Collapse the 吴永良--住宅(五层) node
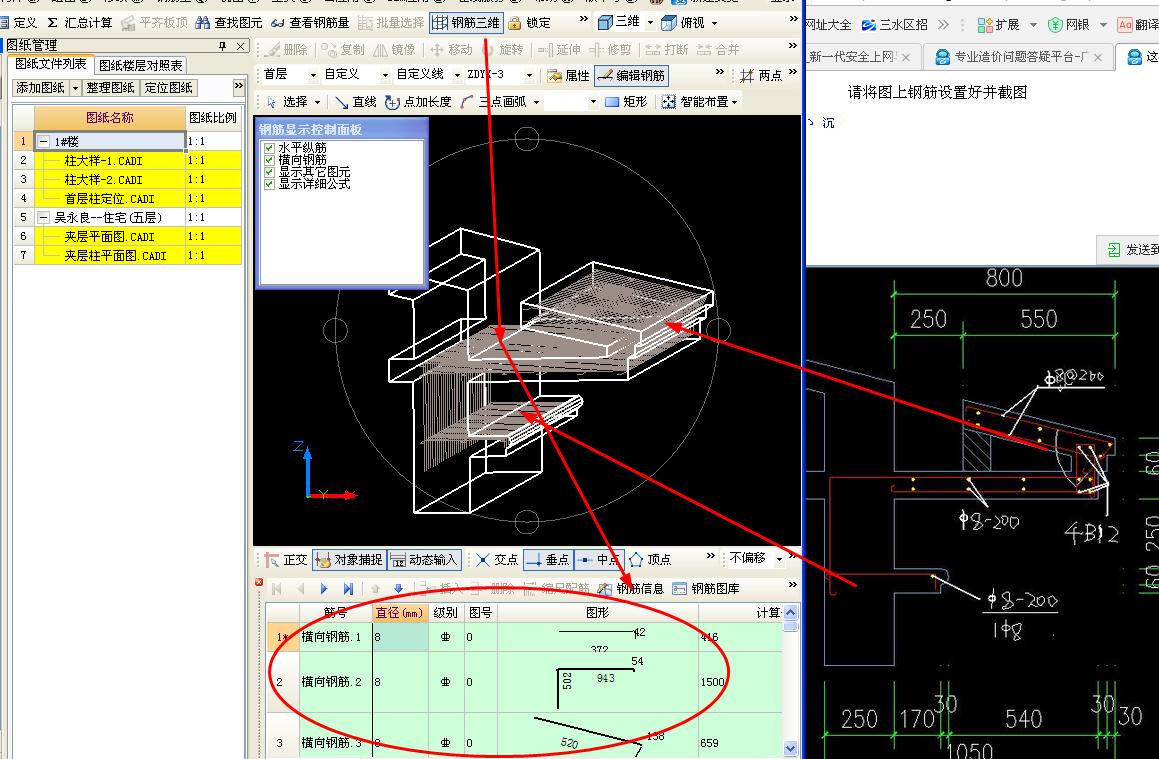 click(x=44, y=217)
